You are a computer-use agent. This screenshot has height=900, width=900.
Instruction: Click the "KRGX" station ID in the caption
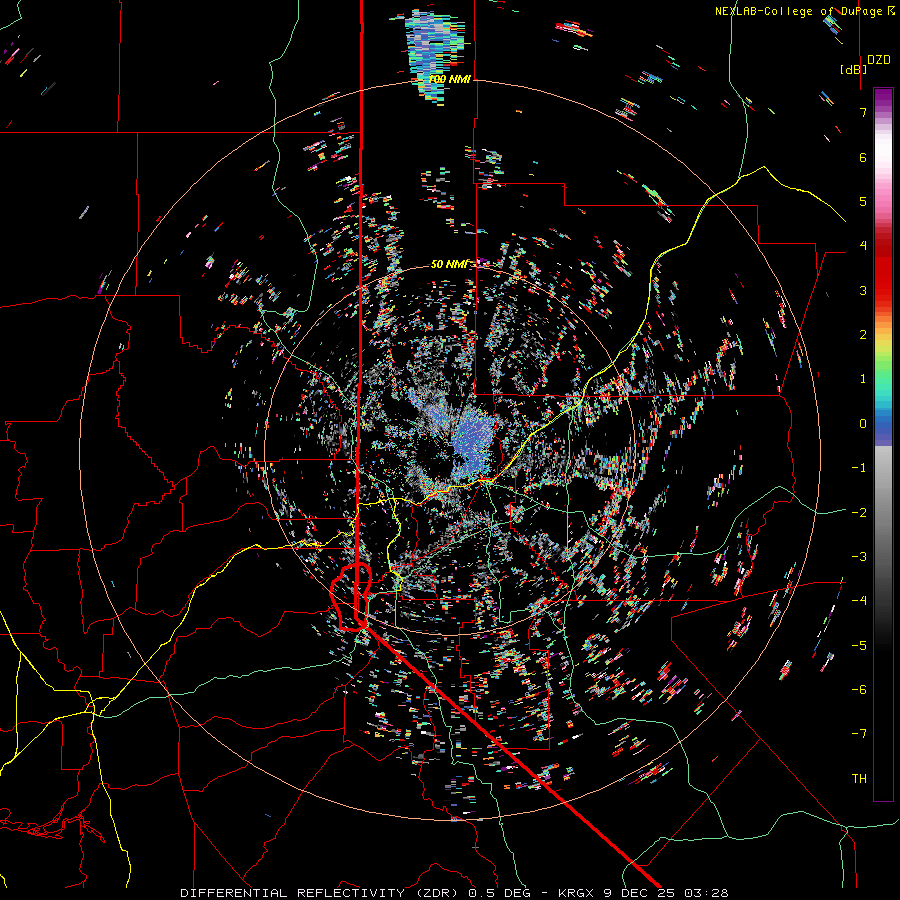[577, 893]
